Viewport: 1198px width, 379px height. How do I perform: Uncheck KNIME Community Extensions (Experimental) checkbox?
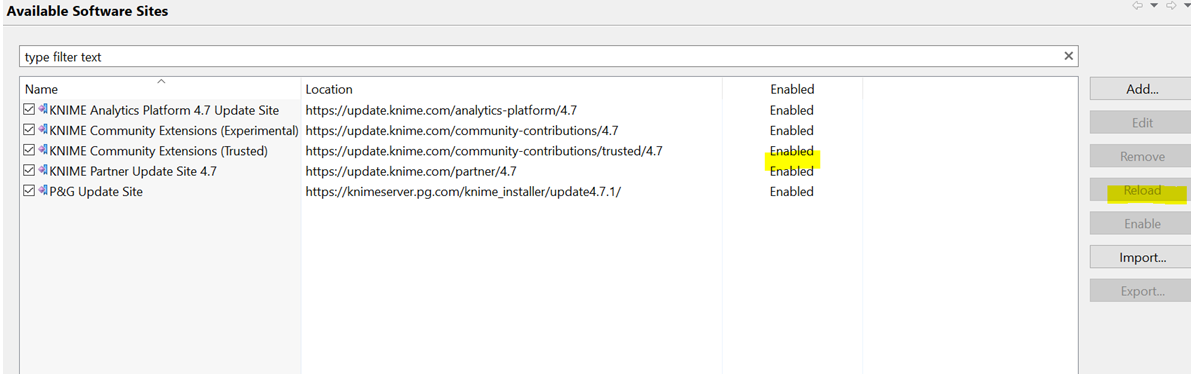point(29,130)
